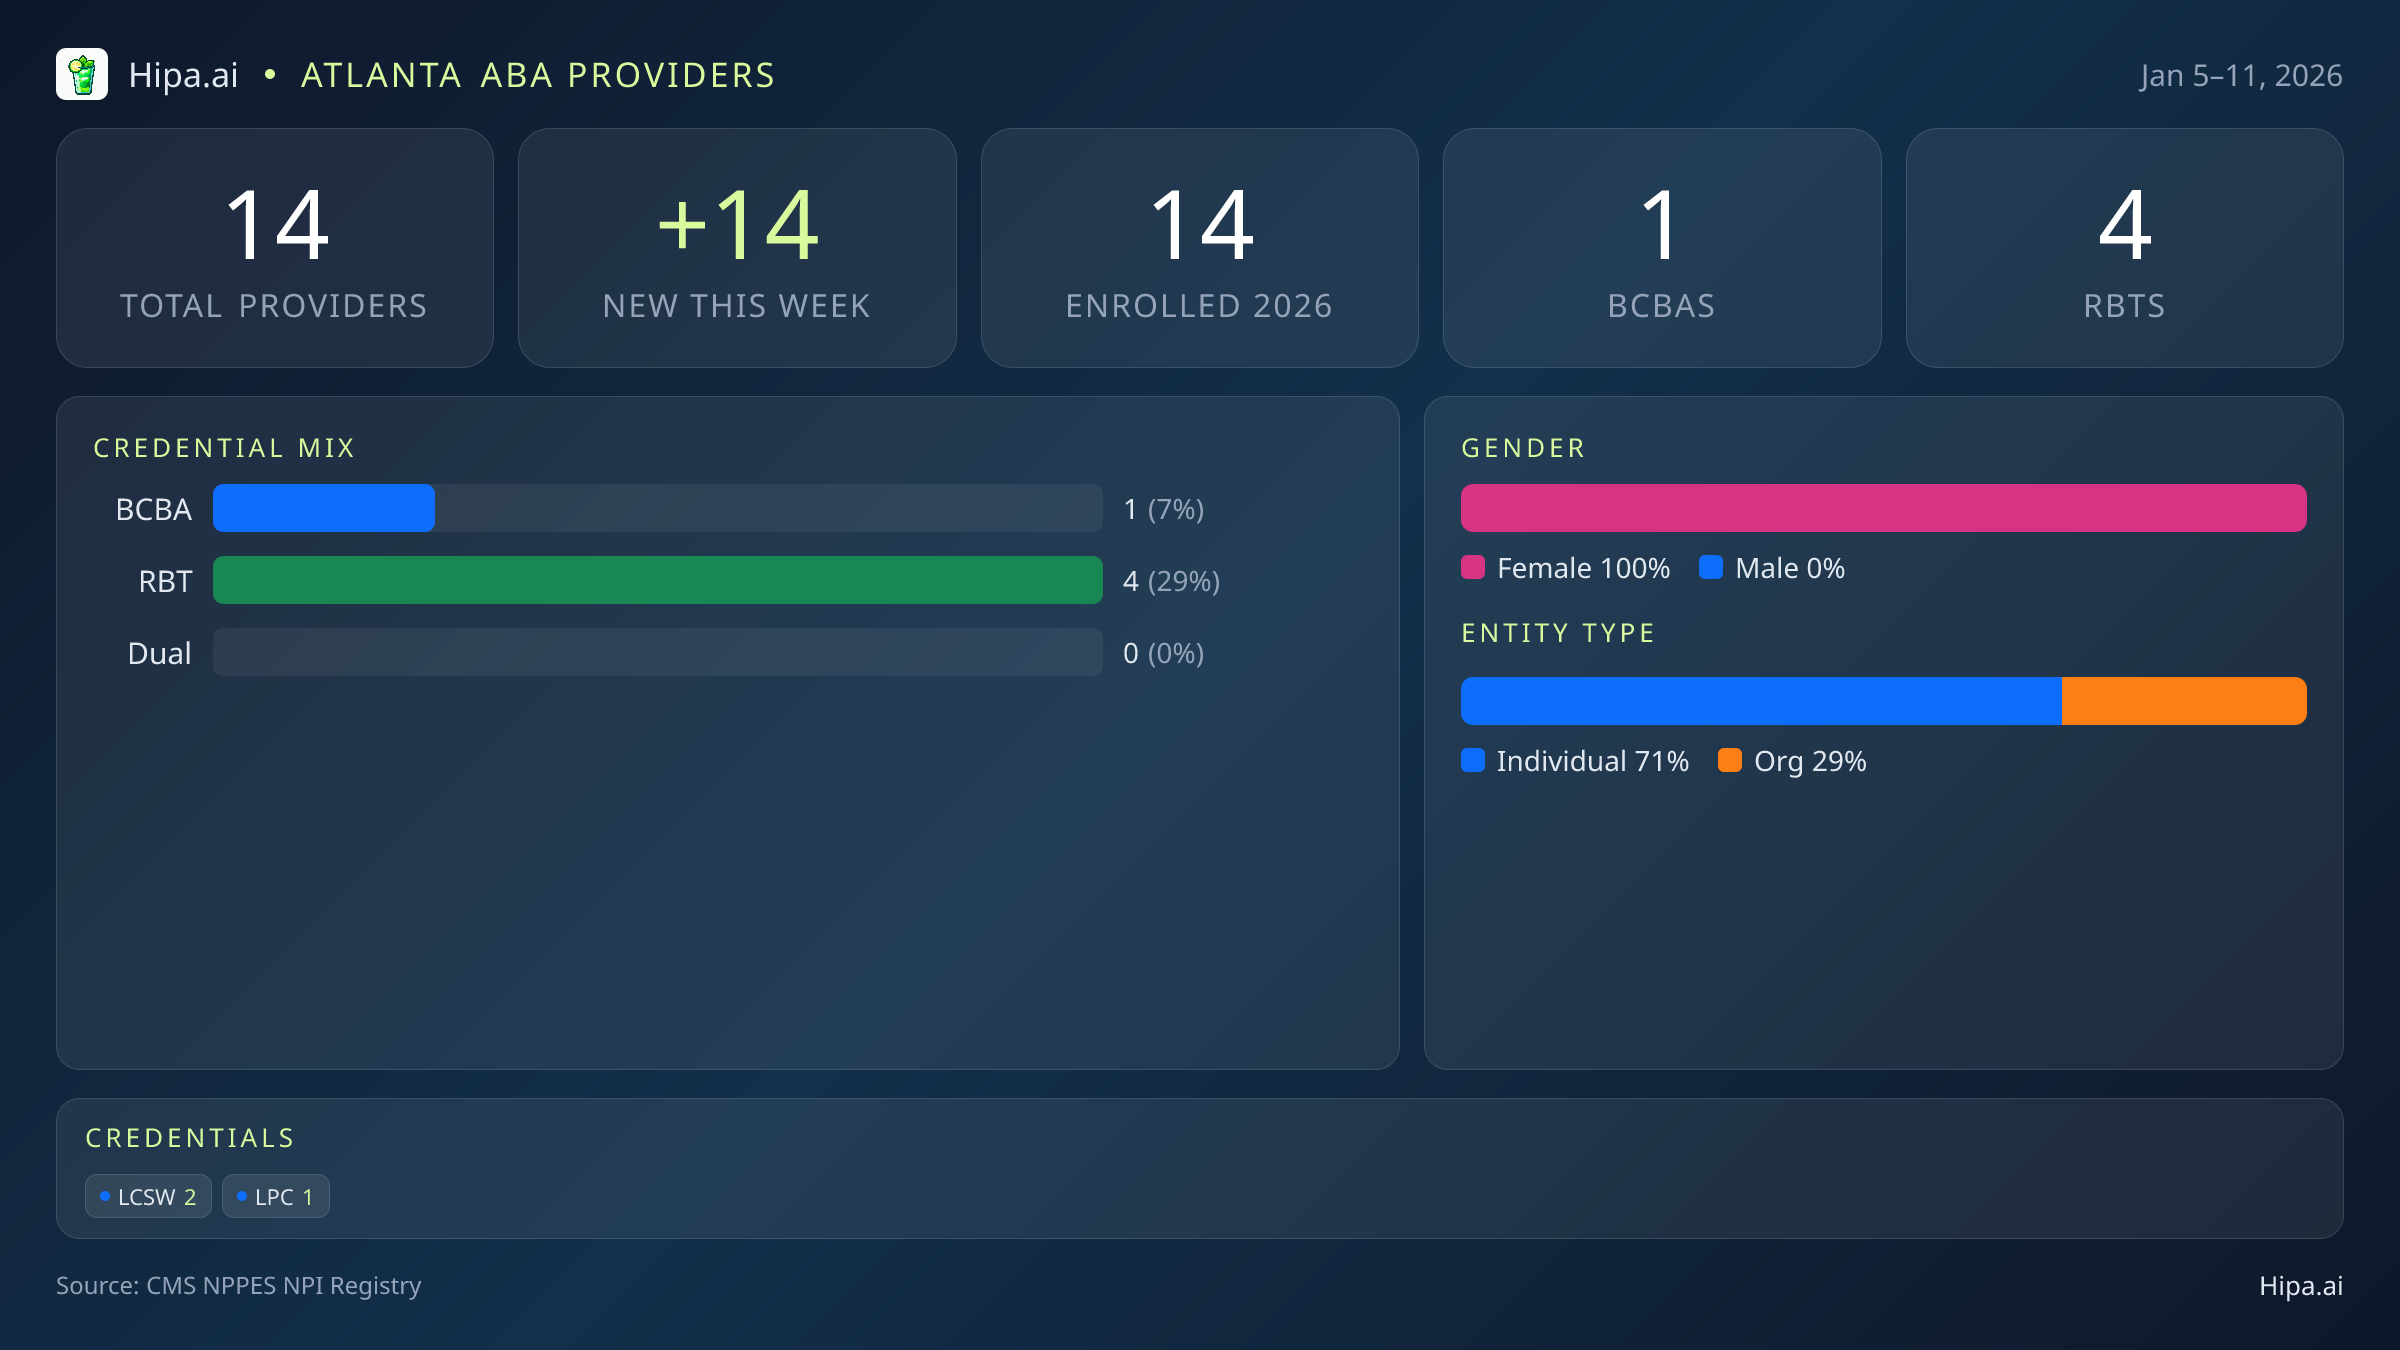The image size is (2400, 1350).
Task: Select the pink Female legend swatch
Action: click(1474, 567)
